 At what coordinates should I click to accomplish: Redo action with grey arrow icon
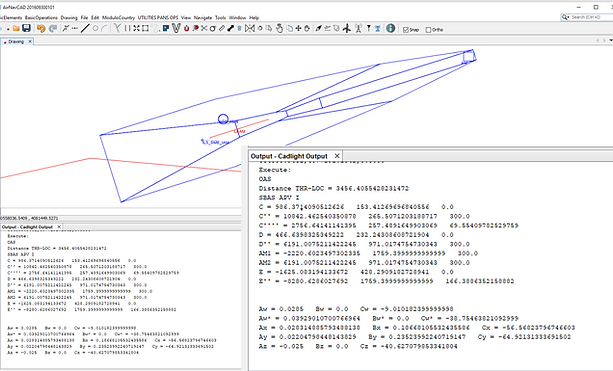click(53, 28)
